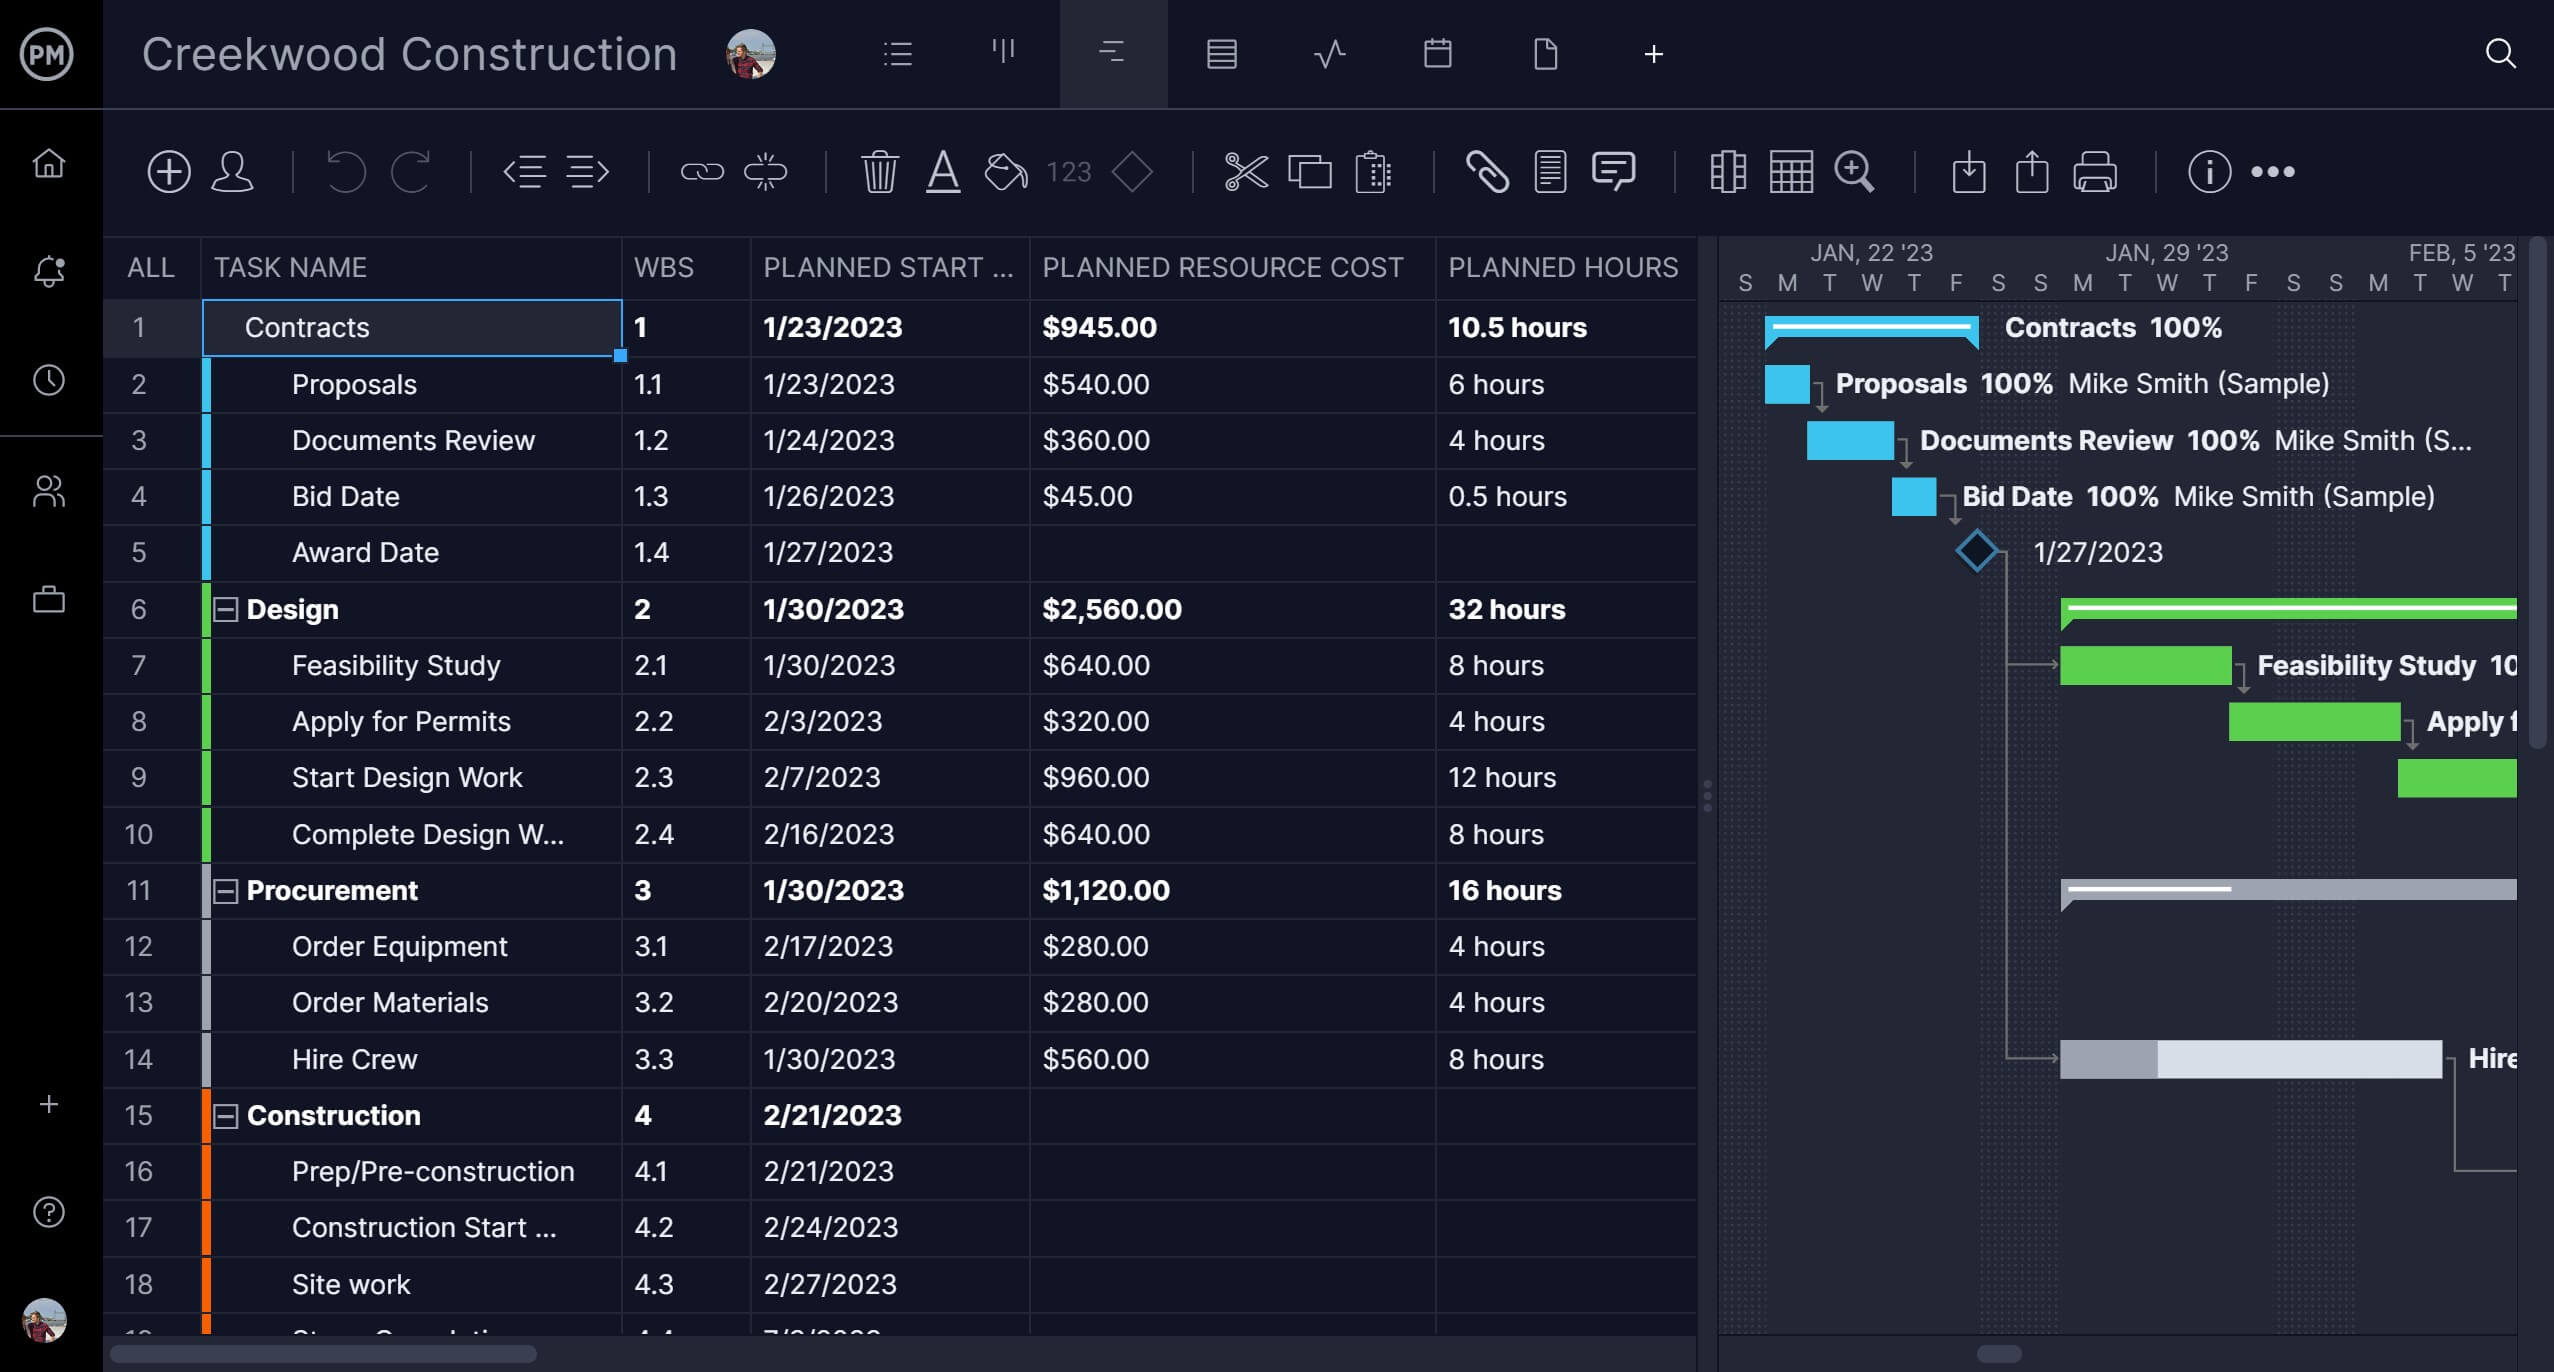Screen dimensions: 2554x1372
Task: Click the redo button
Action: pos(410,171)
